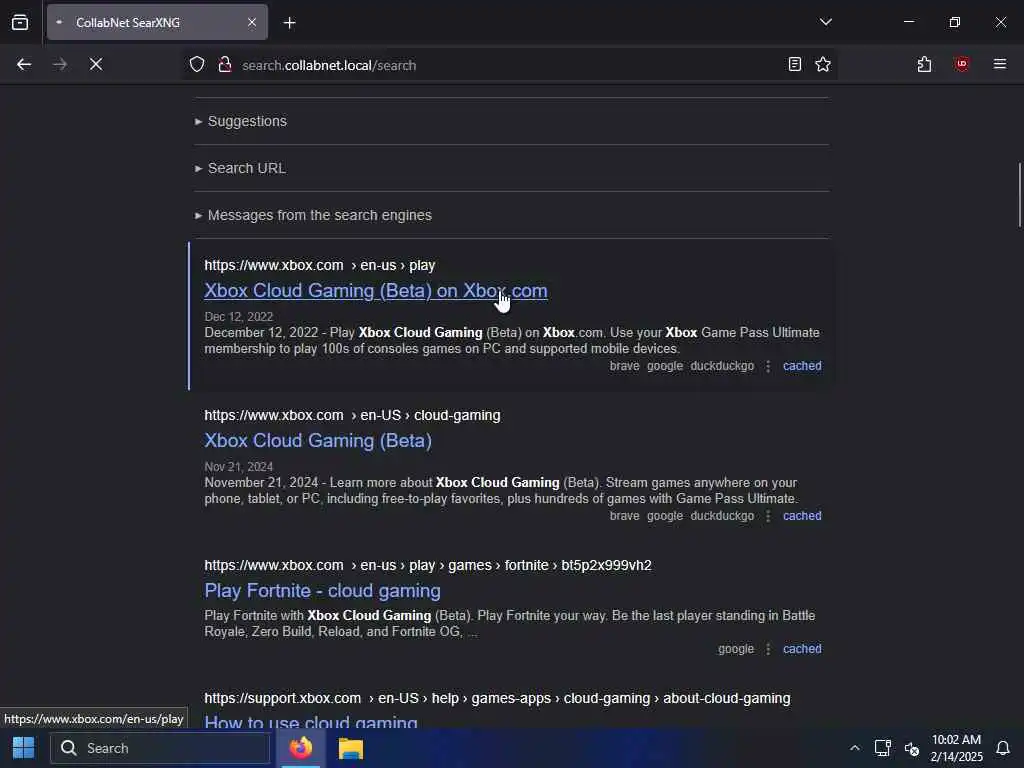Show hidden system tray icons

coord(854,748)
